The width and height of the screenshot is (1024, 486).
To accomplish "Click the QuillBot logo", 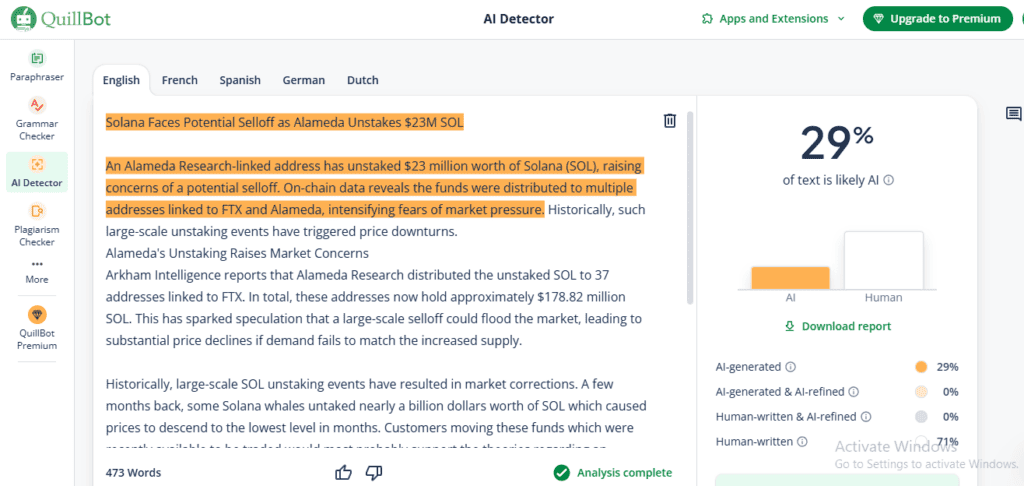I will pos(61,18).
